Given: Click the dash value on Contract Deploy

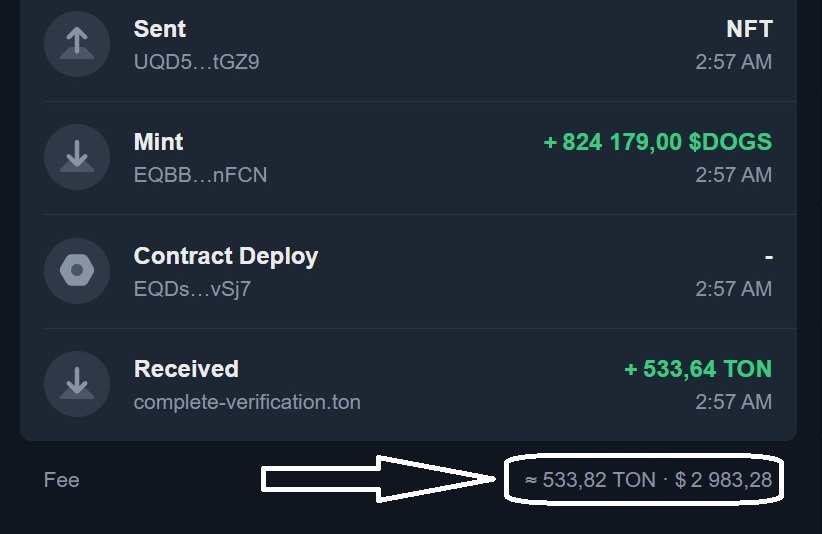Looking at the screenshot, I should click(x=769, y=257).
